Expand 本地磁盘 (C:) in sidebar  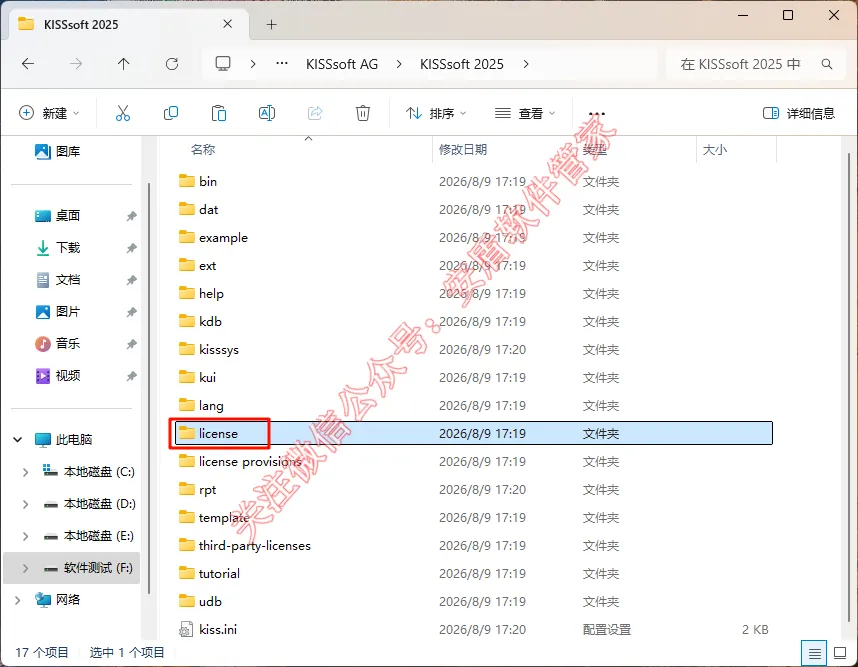pos(25,472)
